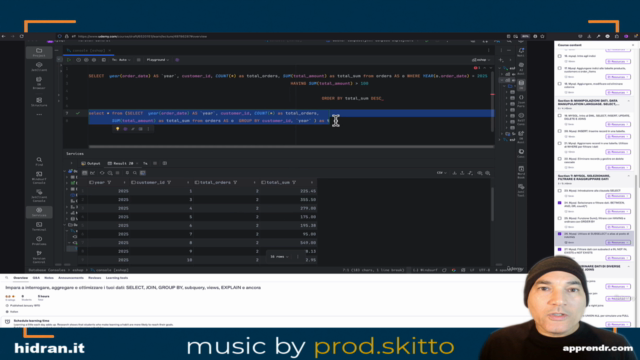Click the total_sum cell 225.45
The width and height of the screenshot is (640, 360).
pyautogui.click(x=308, y=191)
